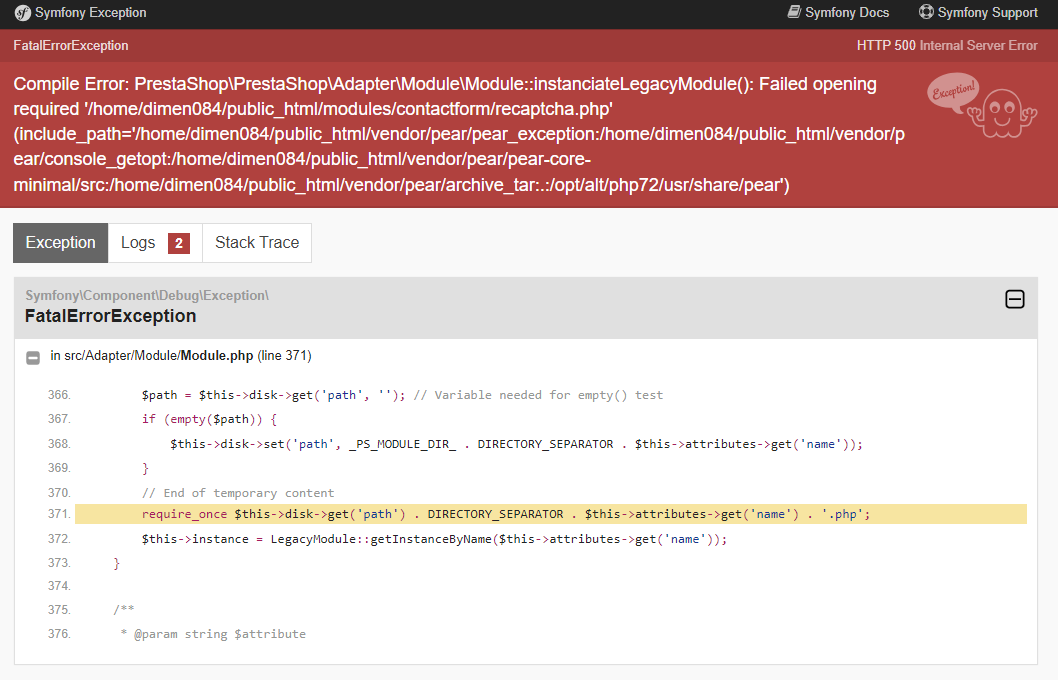Click line 370 End of temporary content comment

pyautogui.click(x=238, y=493)
